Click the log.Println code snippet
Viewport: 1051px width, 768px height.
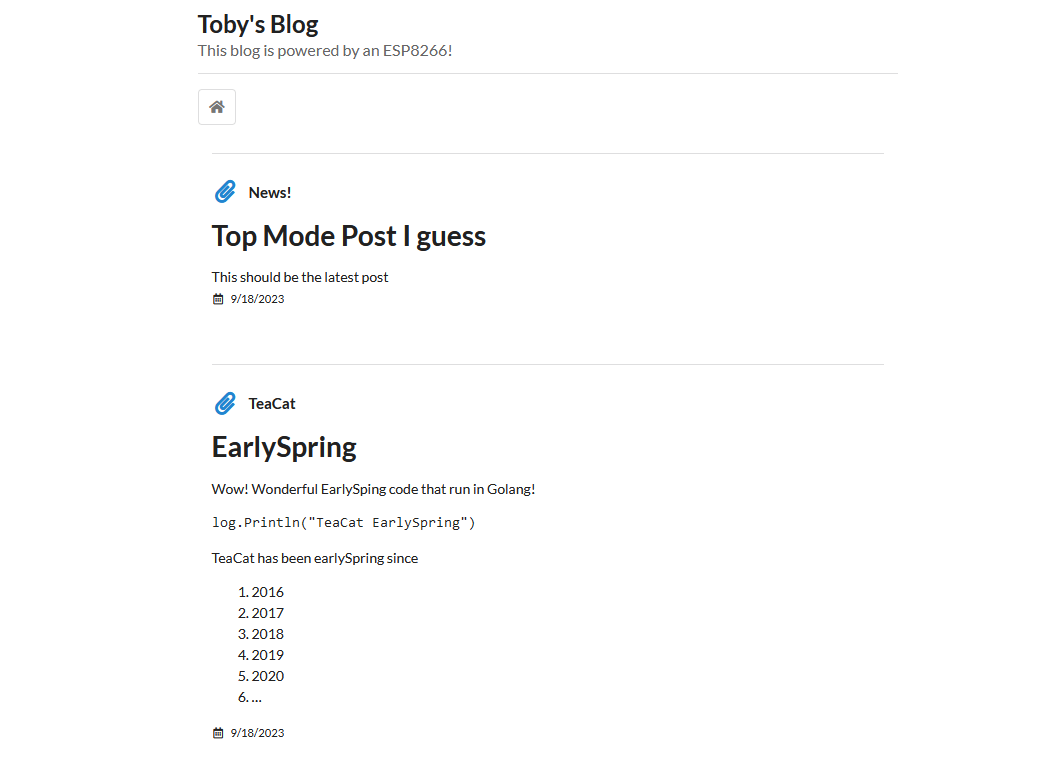point(343,523)
